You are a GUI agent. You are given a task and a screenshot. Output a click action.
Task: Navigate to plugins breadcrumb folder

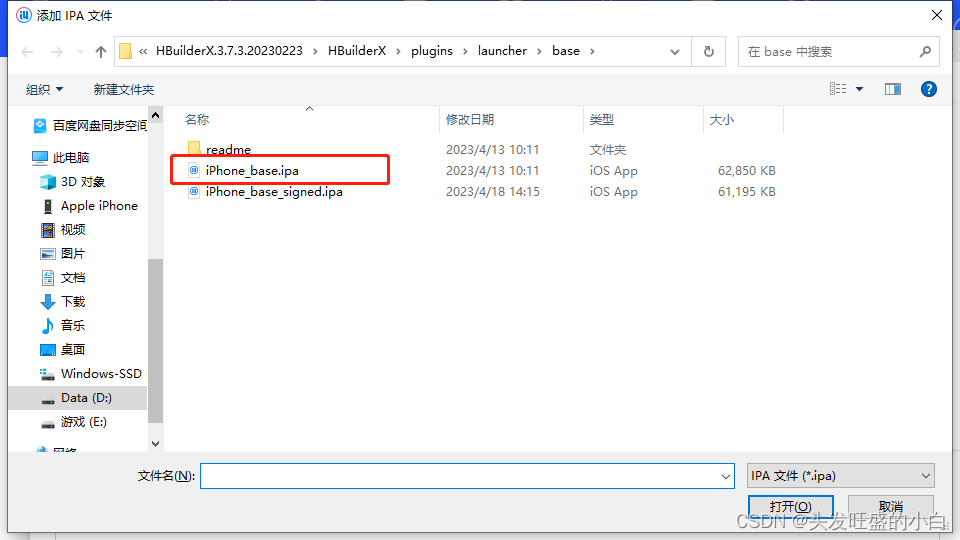click(432, 51)
